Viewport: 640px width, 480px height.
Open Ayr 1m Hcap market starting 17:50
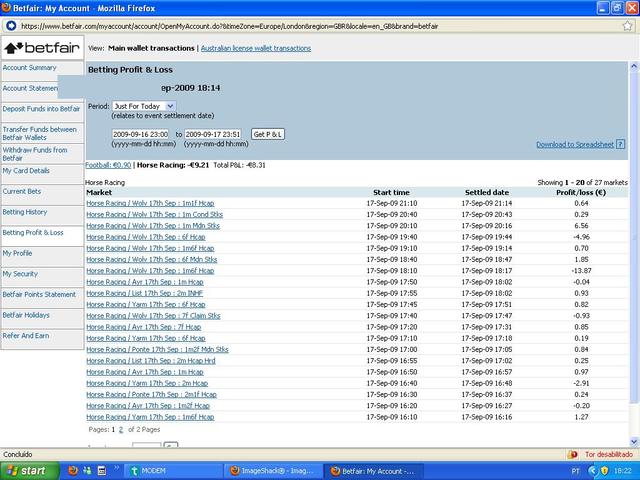(145, 282)
